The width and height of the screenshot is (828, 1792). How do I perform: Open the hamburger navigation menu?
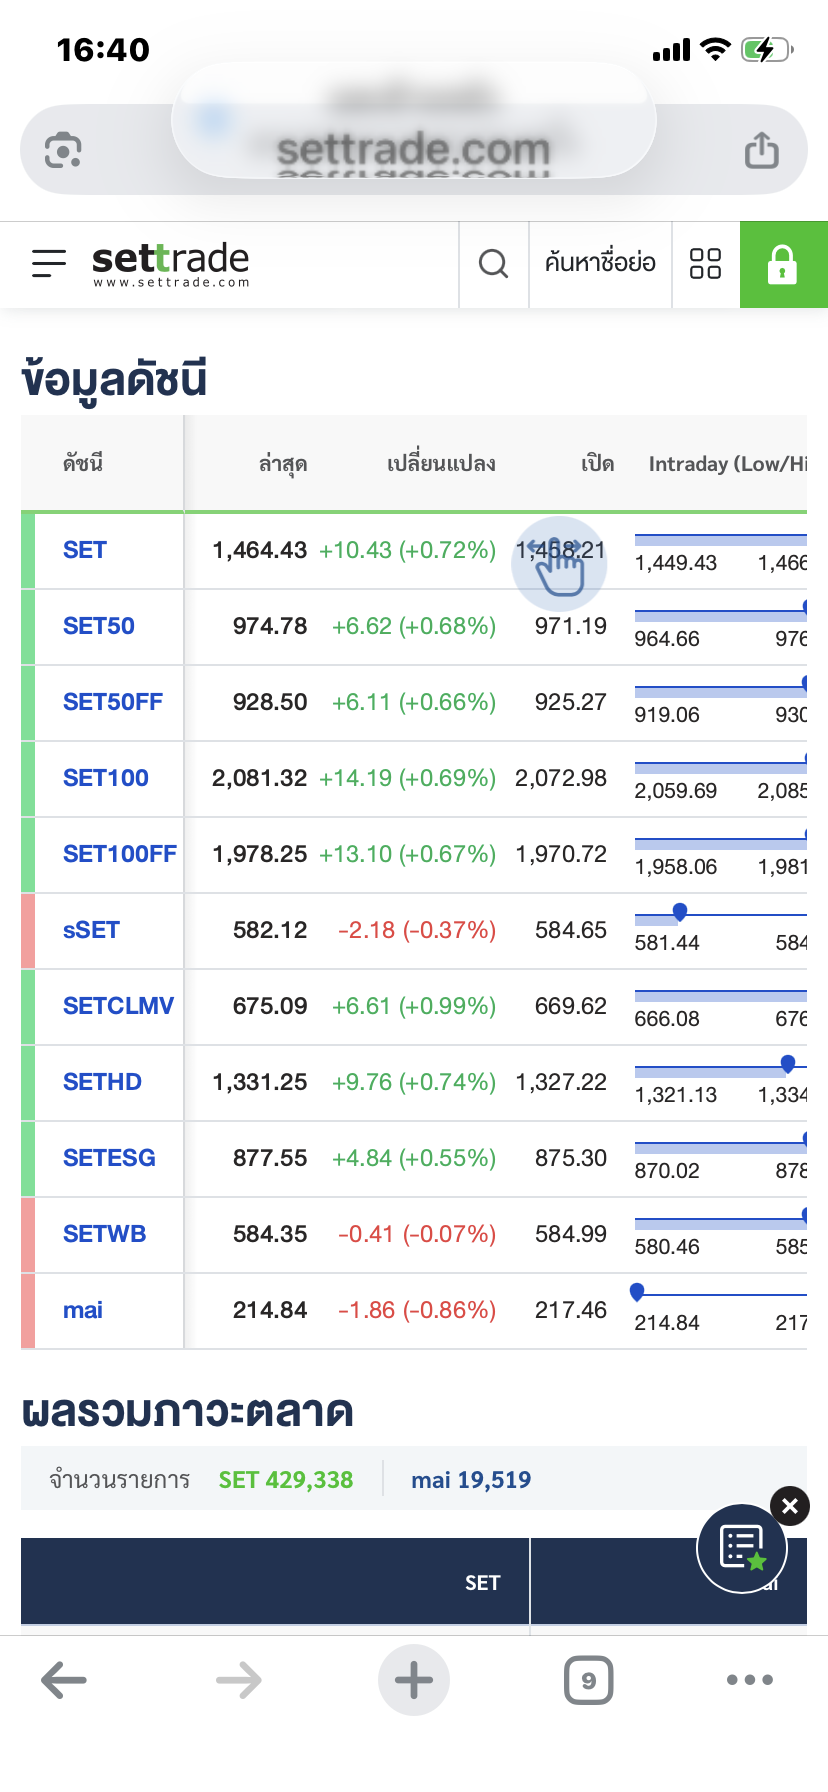click(x=49, y=263)
